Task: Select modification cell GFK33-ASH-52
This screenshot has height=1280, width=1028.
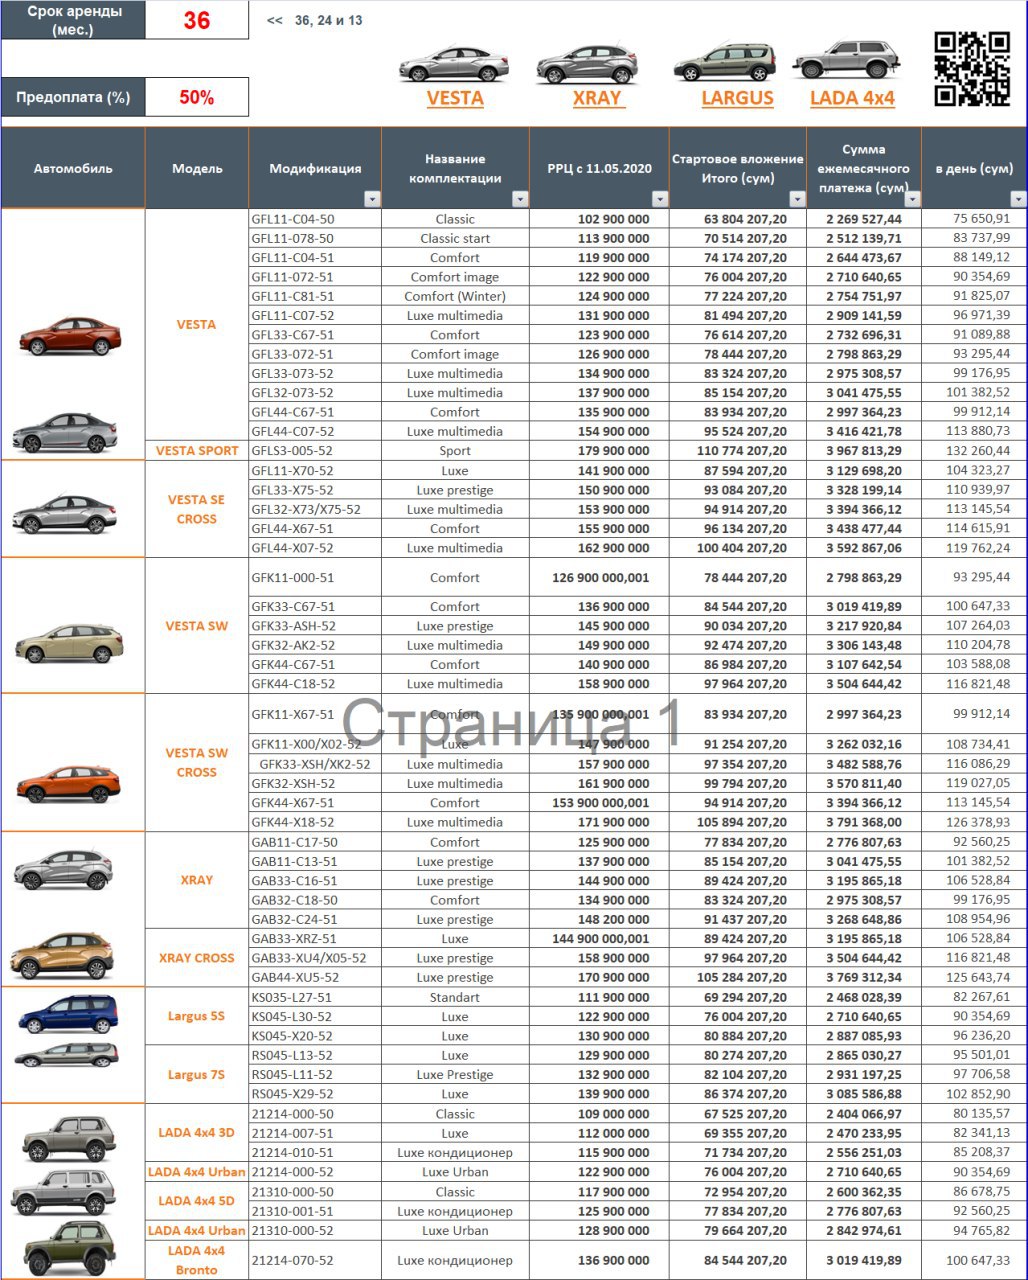Action: coord(315,626)
